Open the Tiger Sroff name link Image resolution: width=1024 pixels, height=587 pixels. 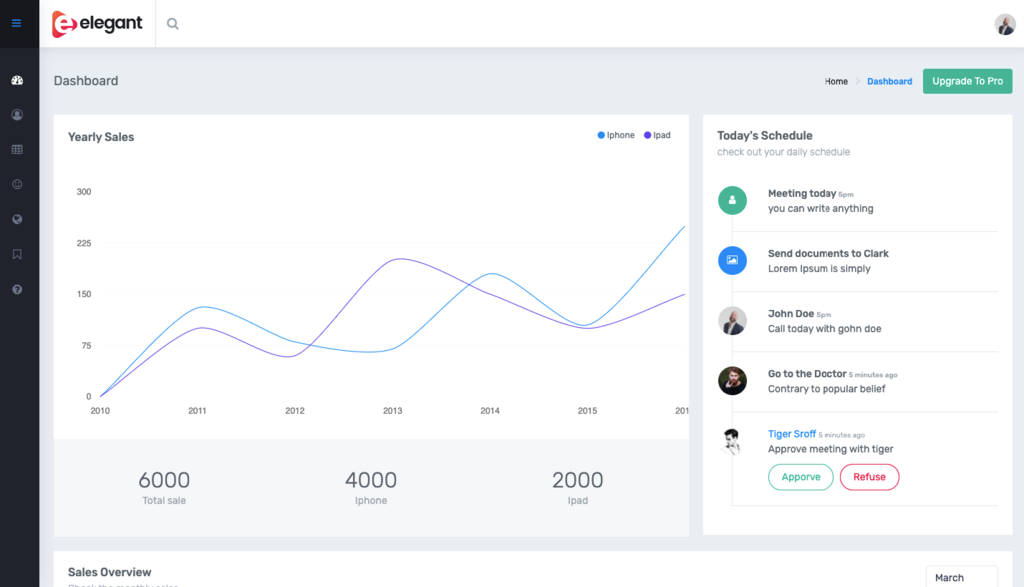click(x=792, y=434)
